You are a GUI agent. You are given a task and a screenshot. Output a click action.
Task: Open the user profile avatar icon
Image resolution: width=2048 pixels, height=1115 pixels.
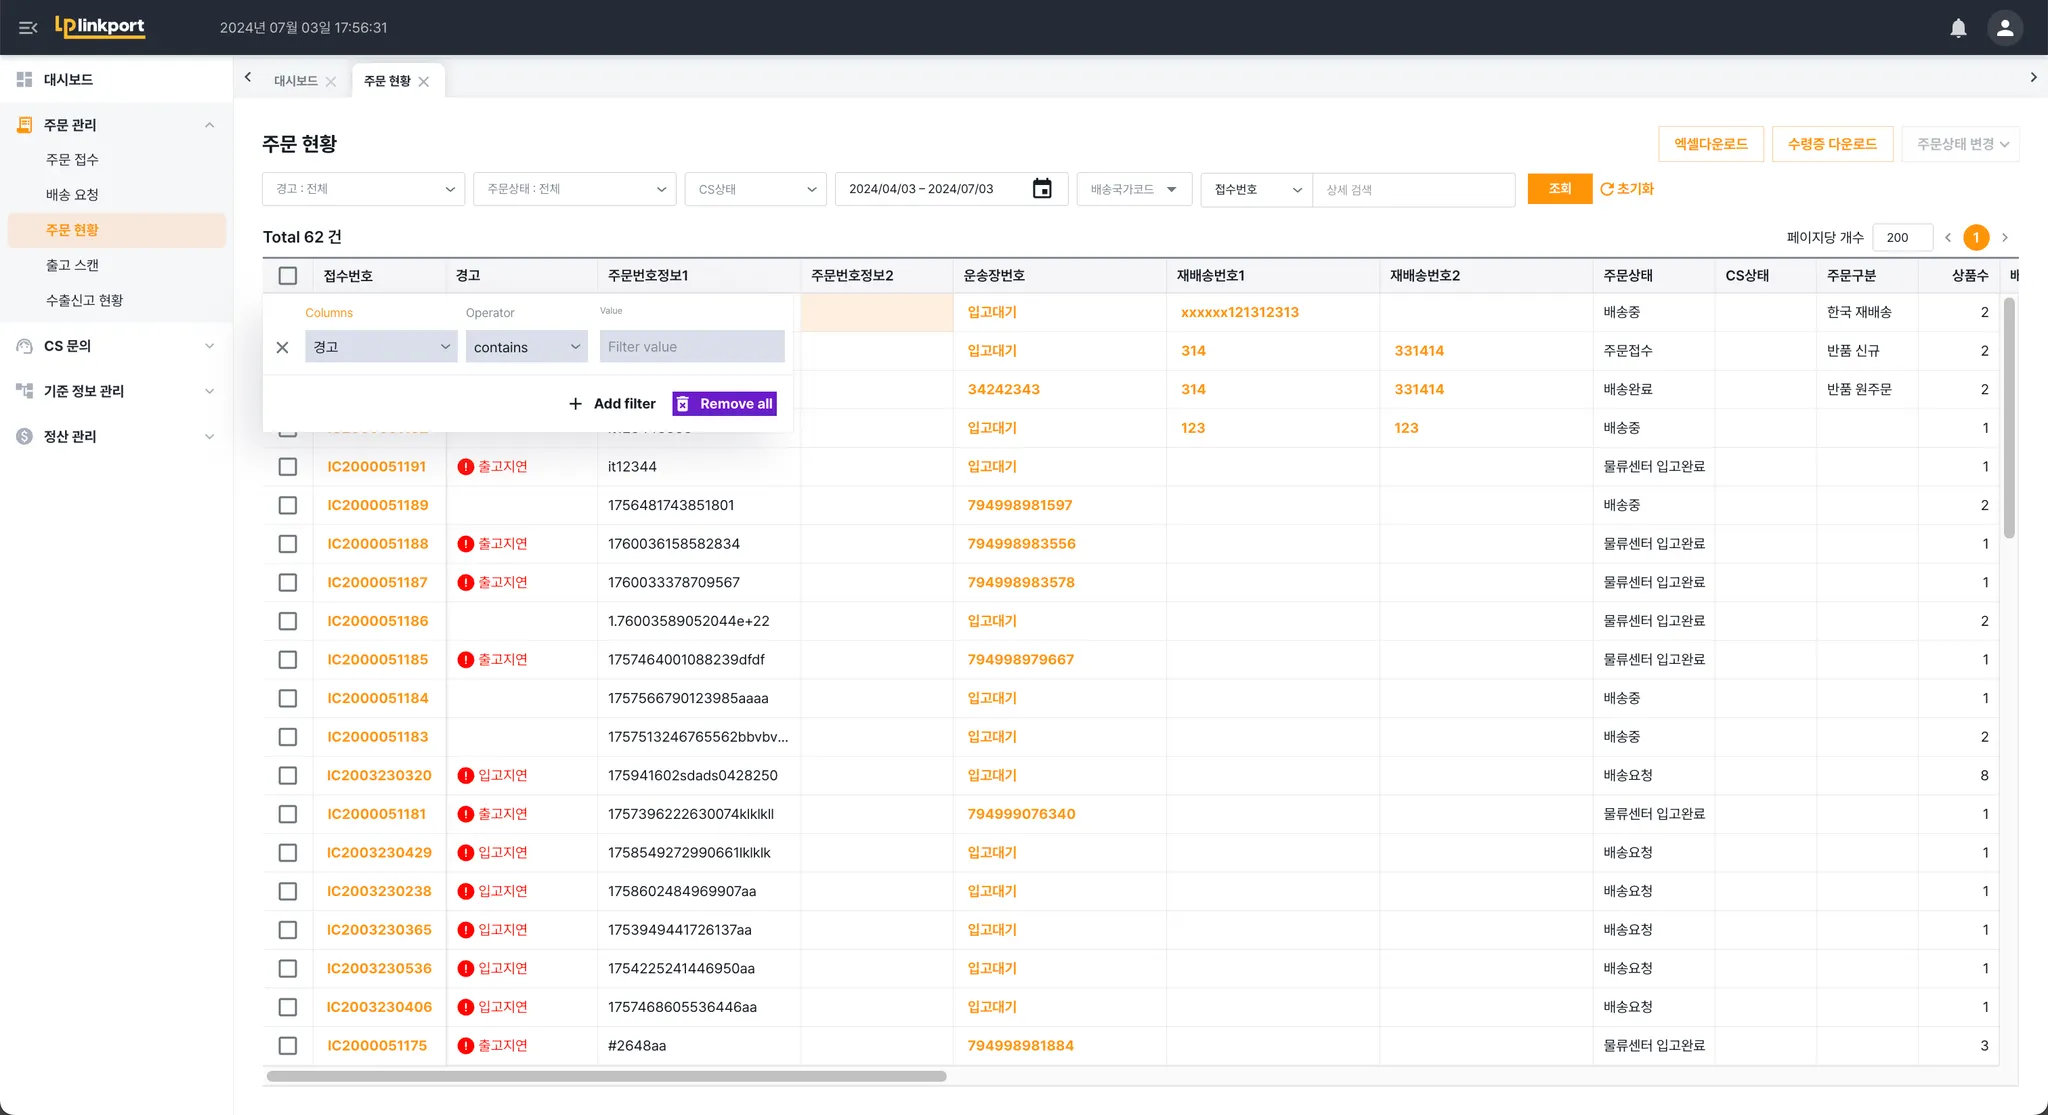[2004, 28]
